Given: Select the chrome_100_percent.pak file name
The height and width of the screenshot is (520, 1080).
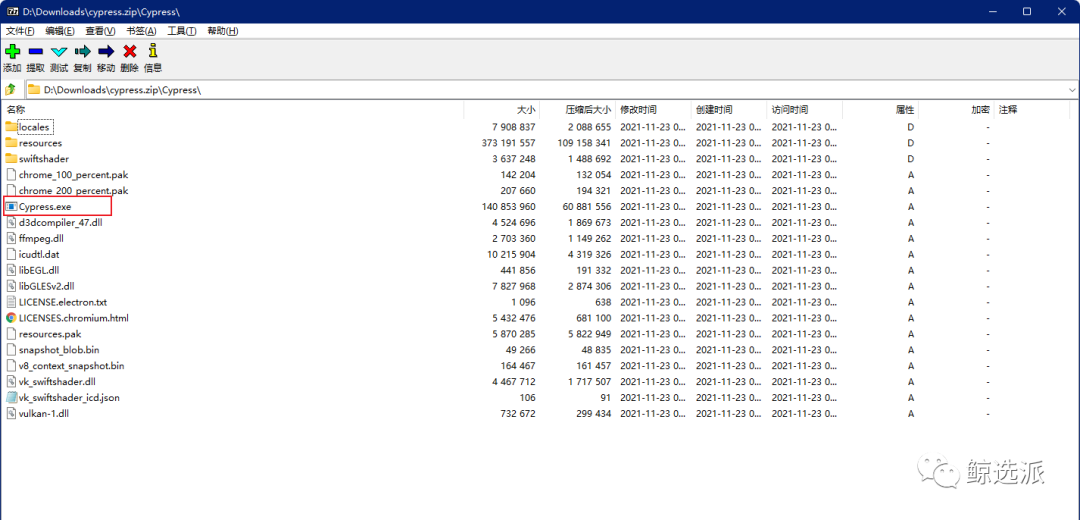Looking at the screenshot, I should [73, 175].
